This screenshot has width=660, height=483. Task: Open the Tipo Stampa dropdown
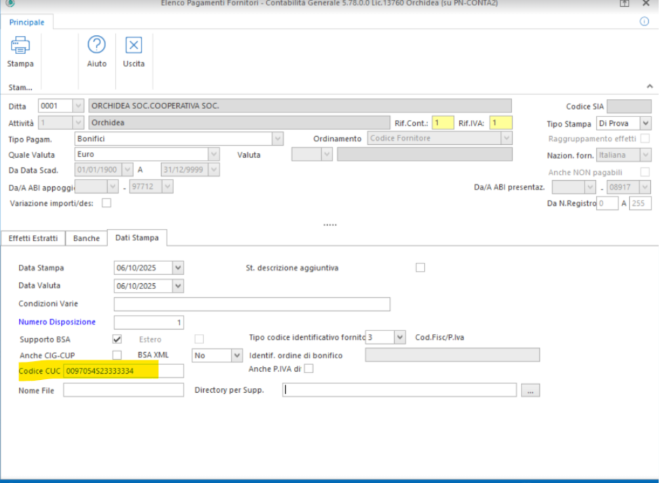tap(645, 122)
